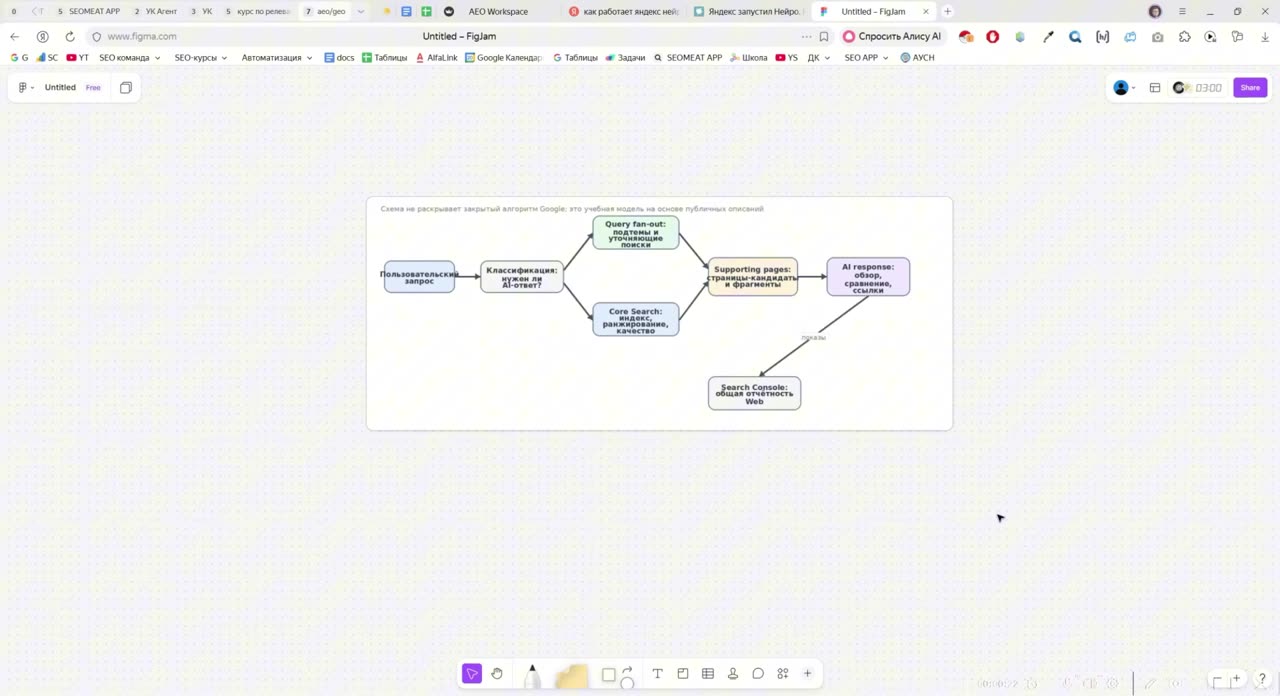Rename the Untitled file title
The width and height of the screenshot is (1280, 696).
tap(60, 88)
